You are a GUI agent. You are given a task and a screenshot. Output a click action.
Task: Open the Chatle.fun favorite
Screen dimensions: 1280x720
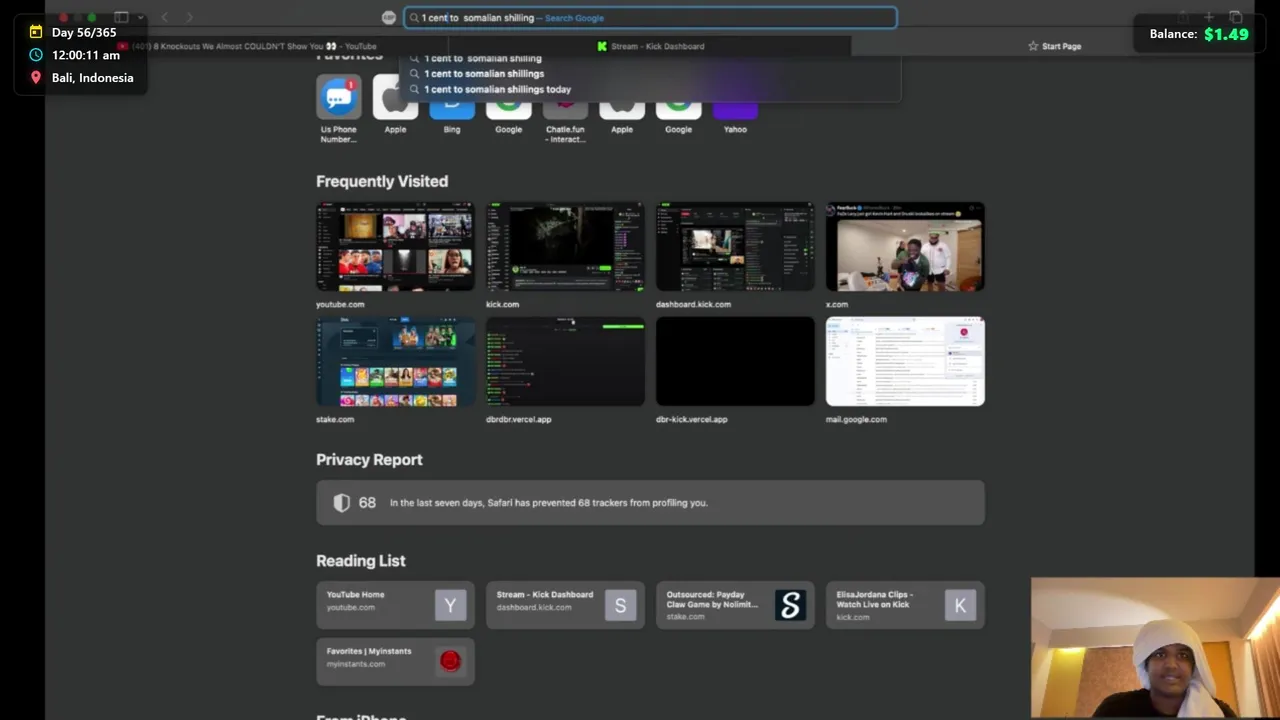pos(565,108)
